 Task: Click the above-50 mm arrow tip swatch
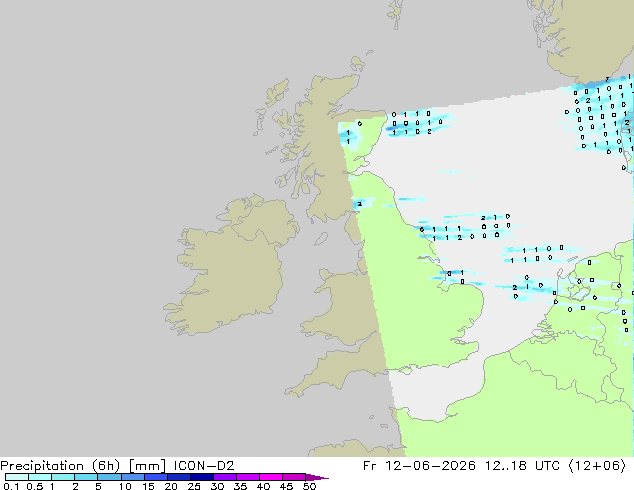(317, 477)
